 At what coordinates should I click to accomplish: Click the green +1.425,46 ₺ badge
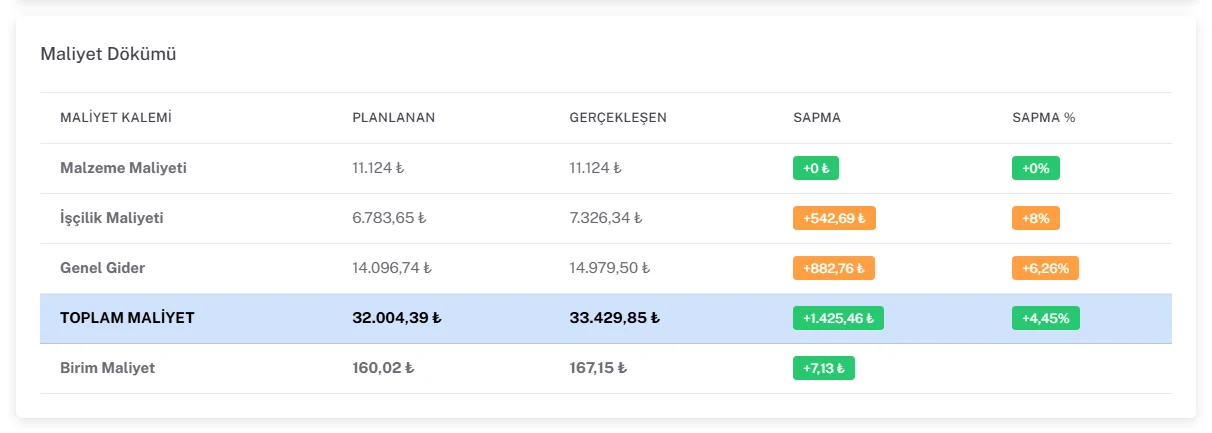tap(838, 318)
